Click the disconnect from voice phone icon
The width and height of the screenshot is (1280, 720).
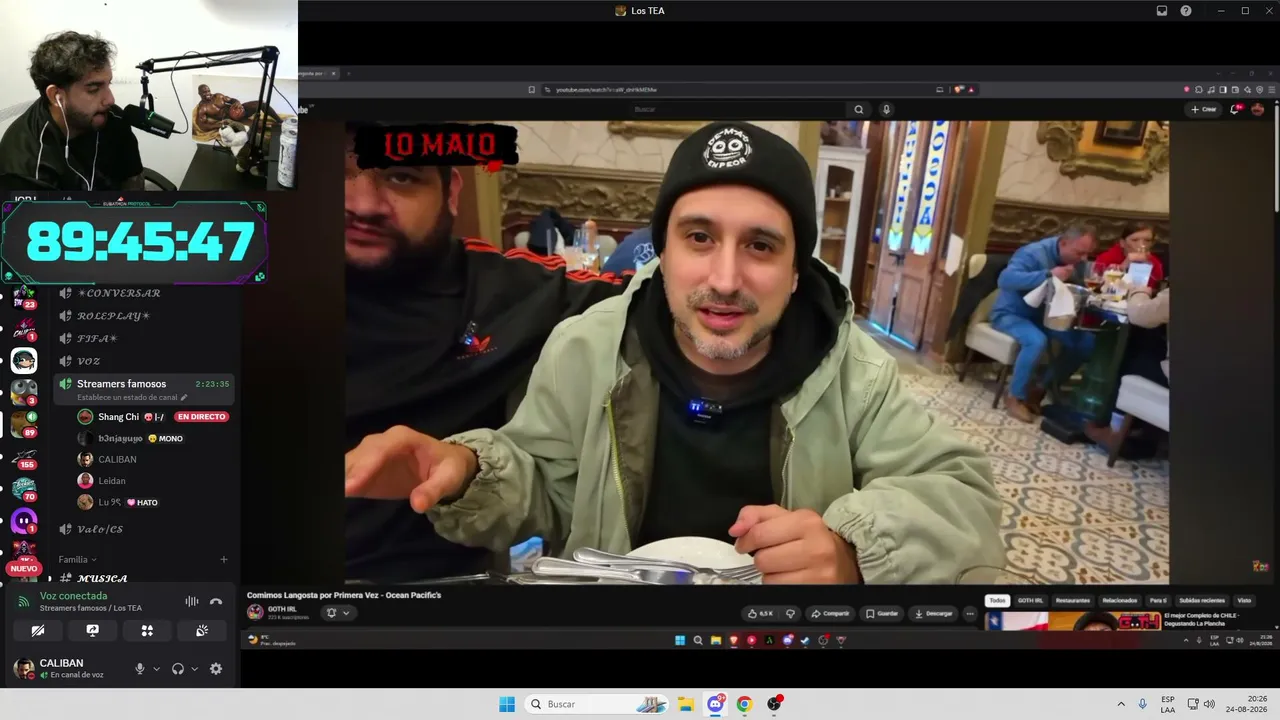(x=216, y=601)
